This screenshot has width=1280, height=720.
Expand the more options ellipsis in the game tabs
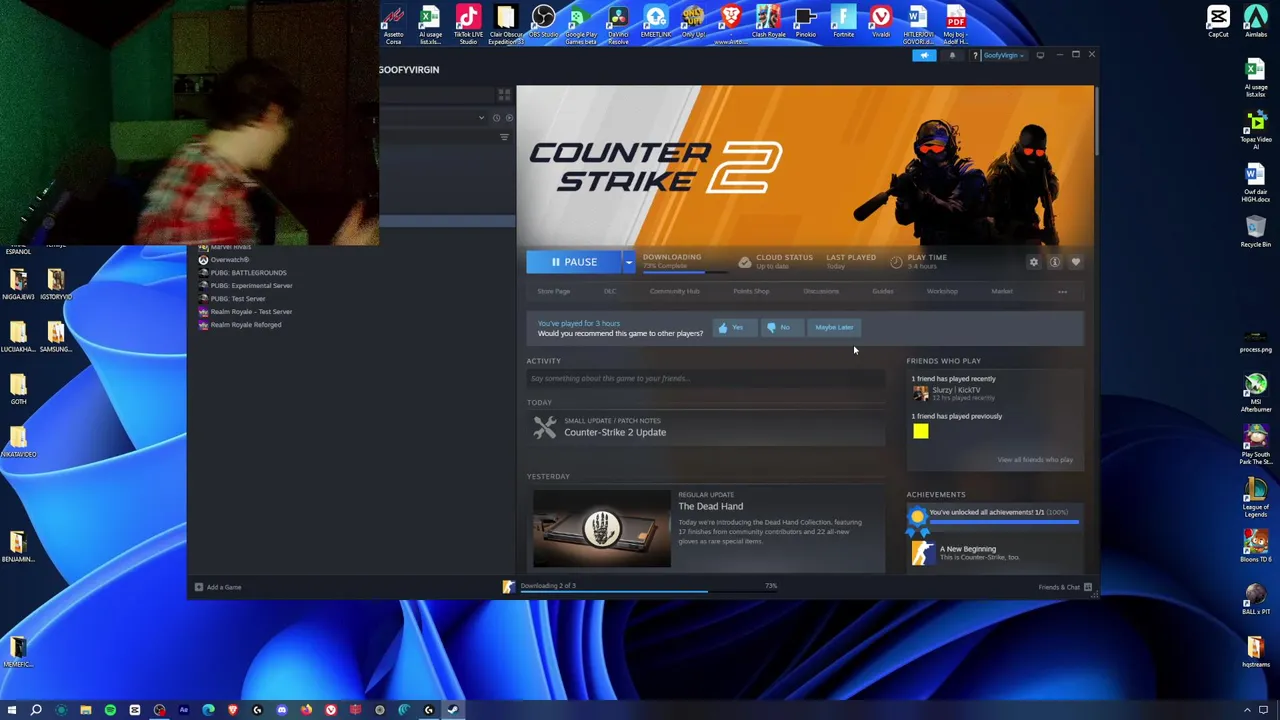1062,292
